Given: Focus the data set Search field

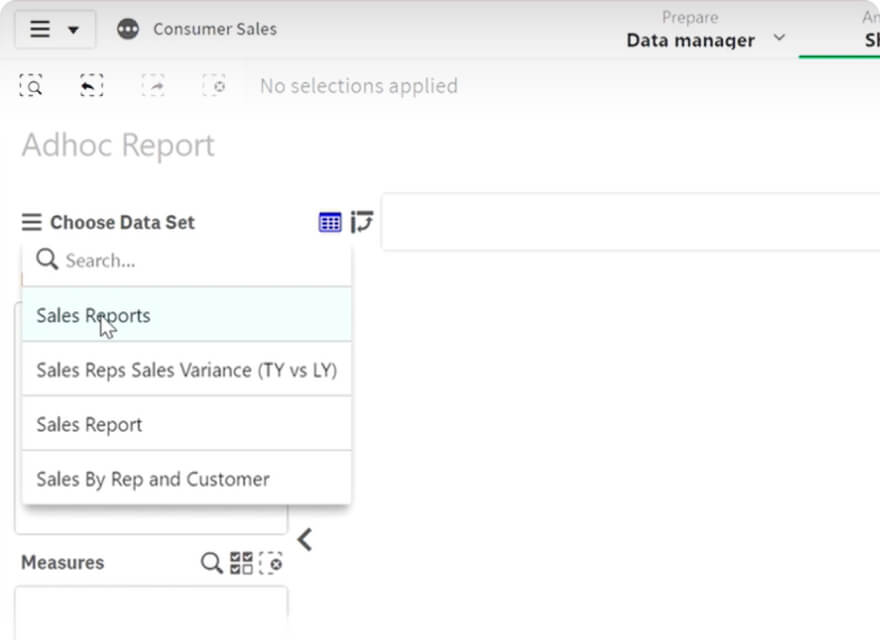Looking at the screenshot, I should coord(186,260).
